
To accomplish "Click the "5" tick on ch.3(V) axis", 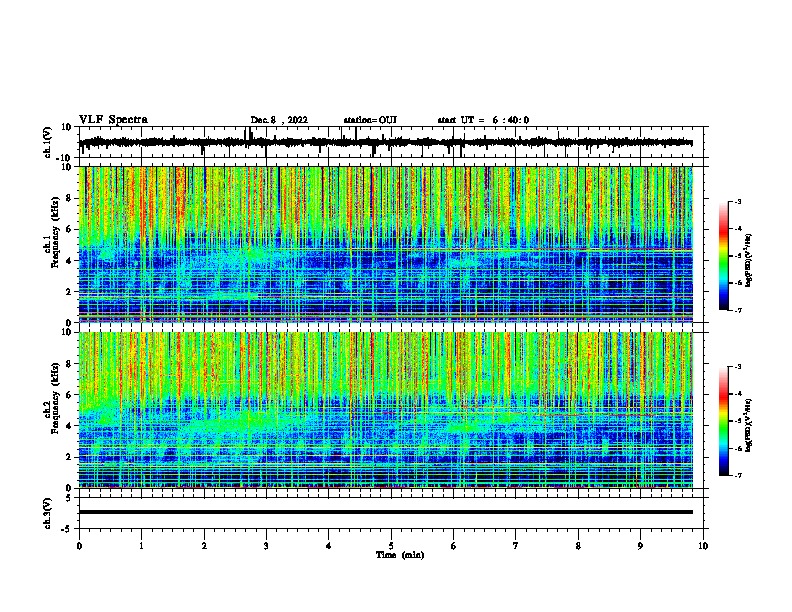I will 70,498.
